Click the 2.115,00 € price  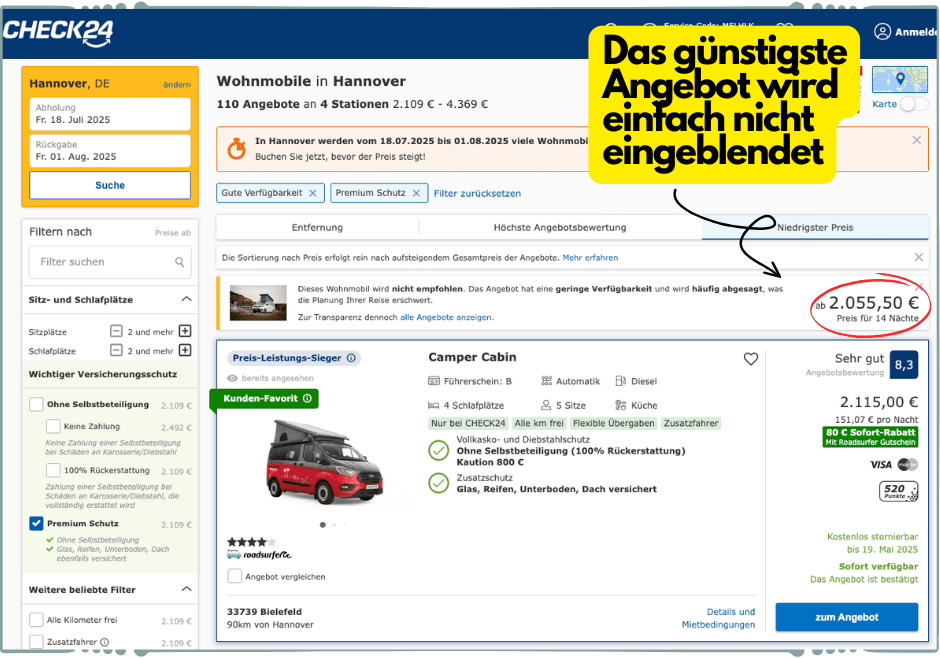(x=879, y=402)
